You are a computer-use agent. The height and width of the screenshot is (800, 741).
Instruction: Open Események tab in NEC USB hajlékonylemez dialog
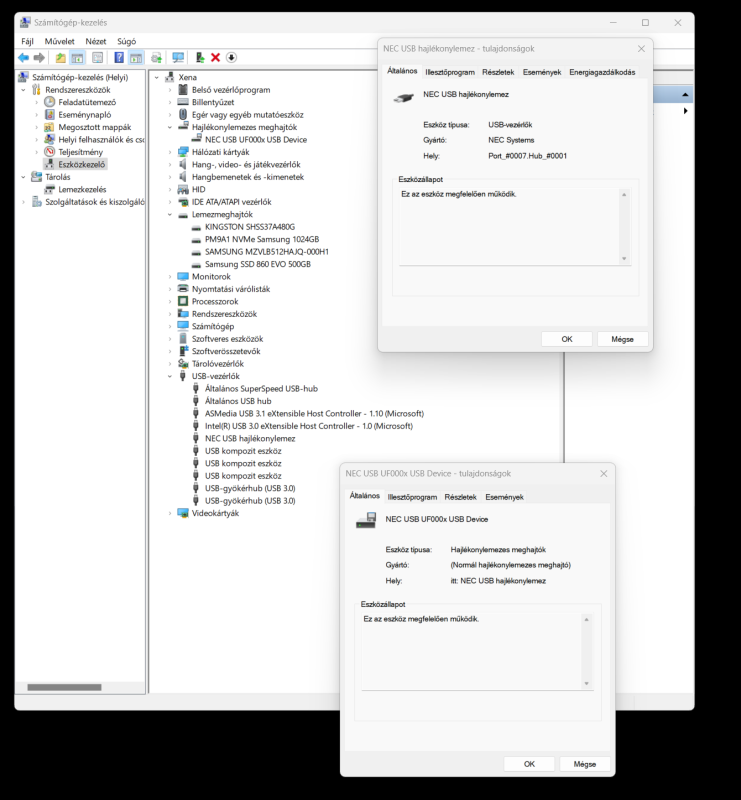pos(542,72)
